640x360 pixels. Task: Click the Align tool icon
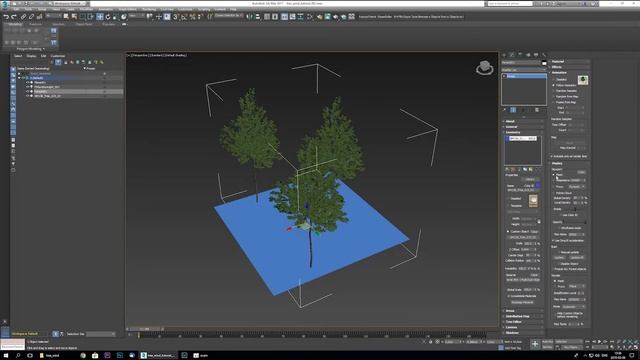point(258,17)
